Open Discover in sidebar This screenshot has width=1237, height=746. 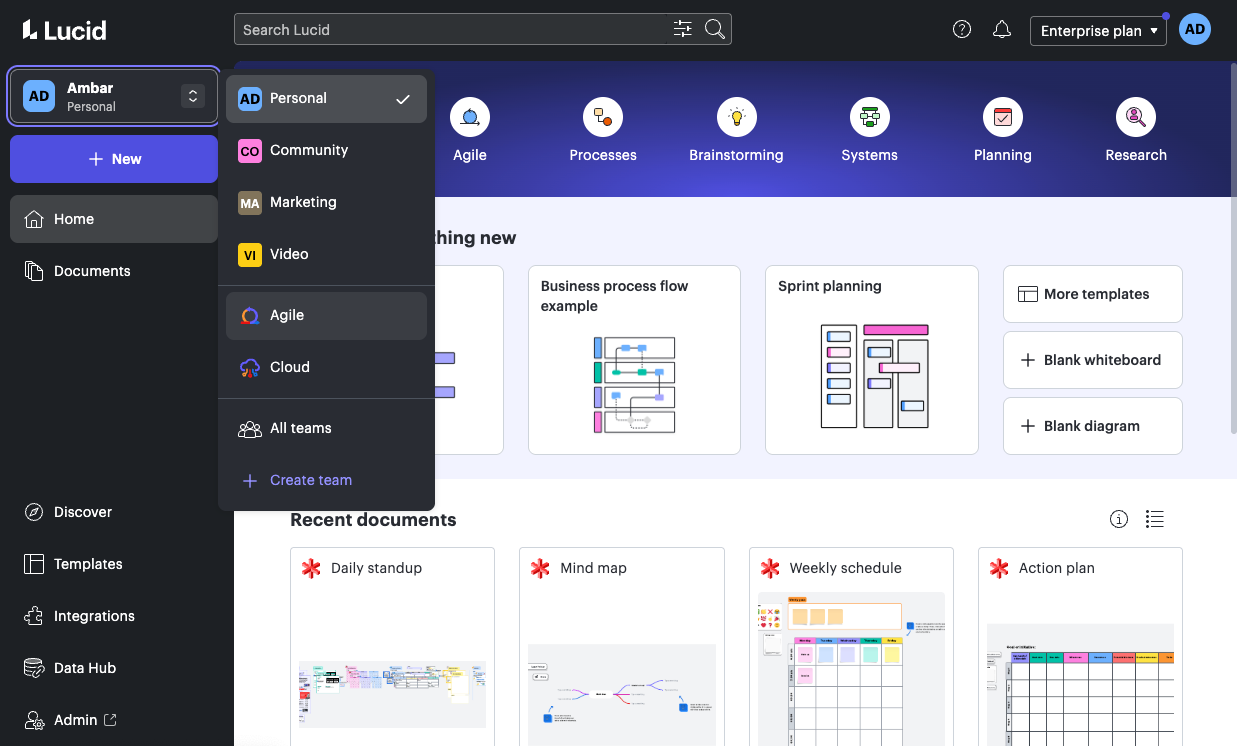pyautogui.click(x=114, y=512)
